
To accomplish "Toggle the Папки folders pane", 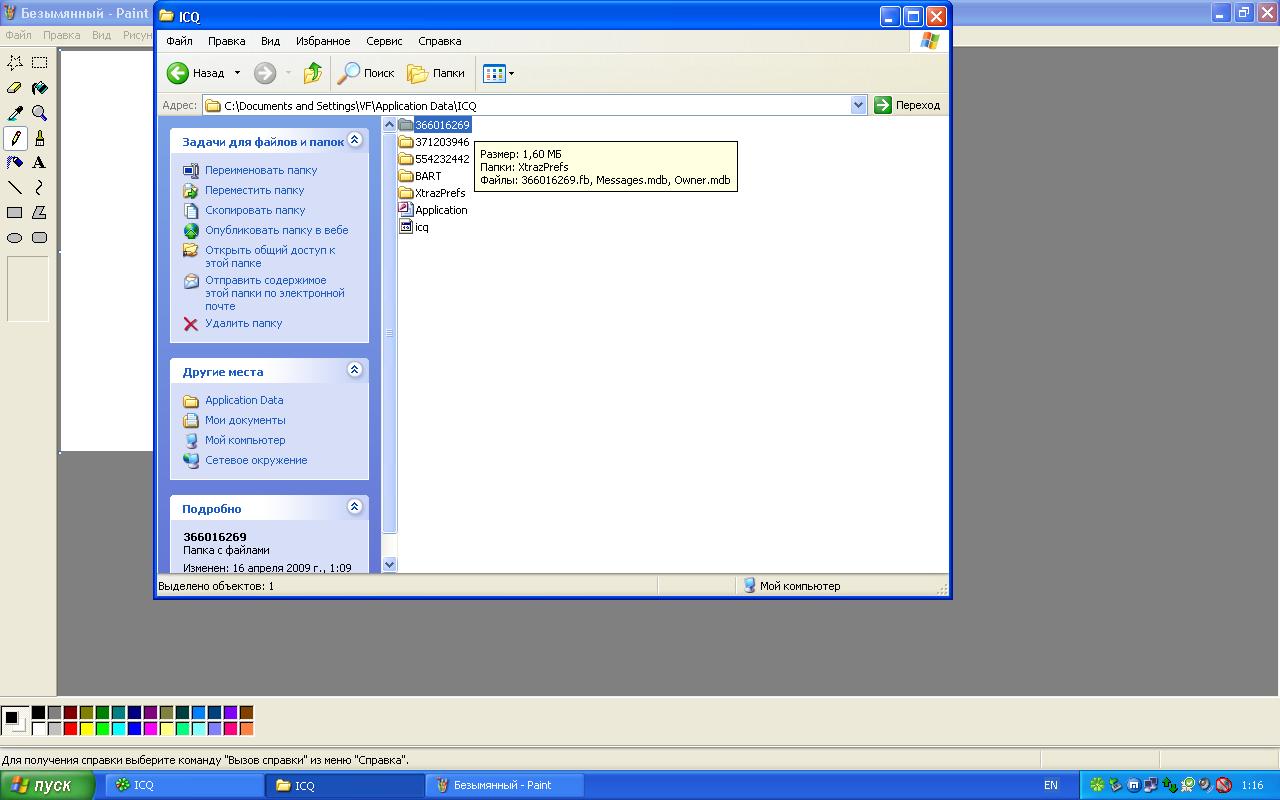I will tap(437, 73).
